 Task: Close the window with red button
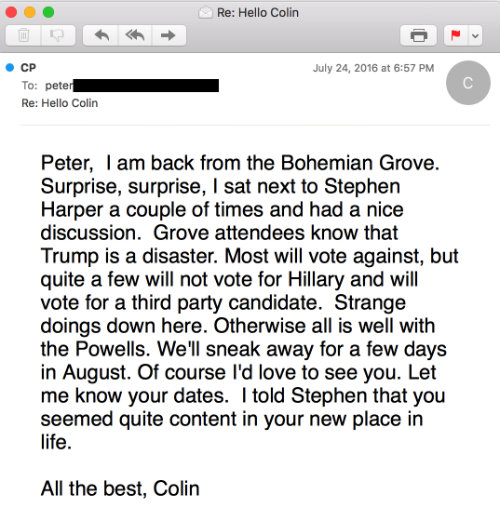[11, 12]
